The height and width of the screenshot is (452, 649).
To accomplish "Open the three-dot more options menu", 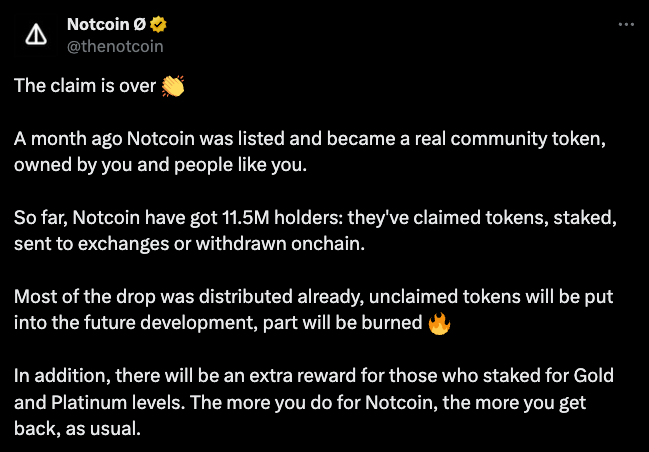I will [626, 24].
